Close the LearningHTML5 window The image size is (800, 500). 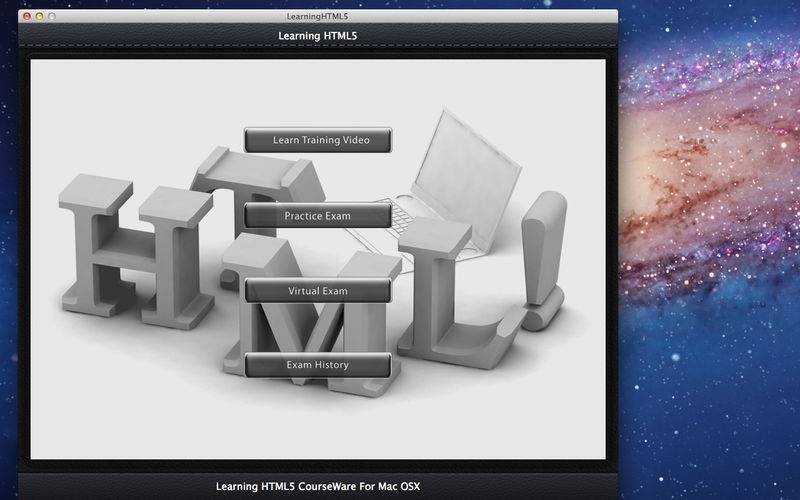(x=27, y=16)
